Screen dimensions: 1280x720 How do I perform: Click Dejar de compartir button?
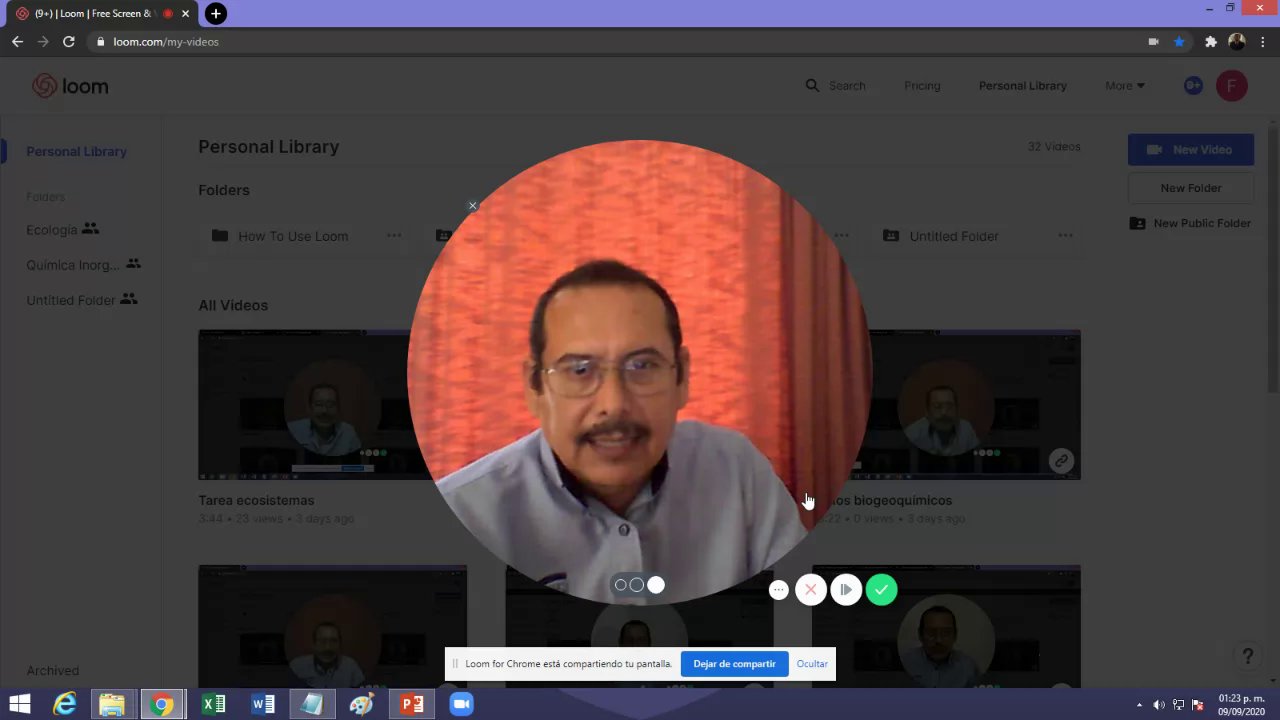(734, 664)
